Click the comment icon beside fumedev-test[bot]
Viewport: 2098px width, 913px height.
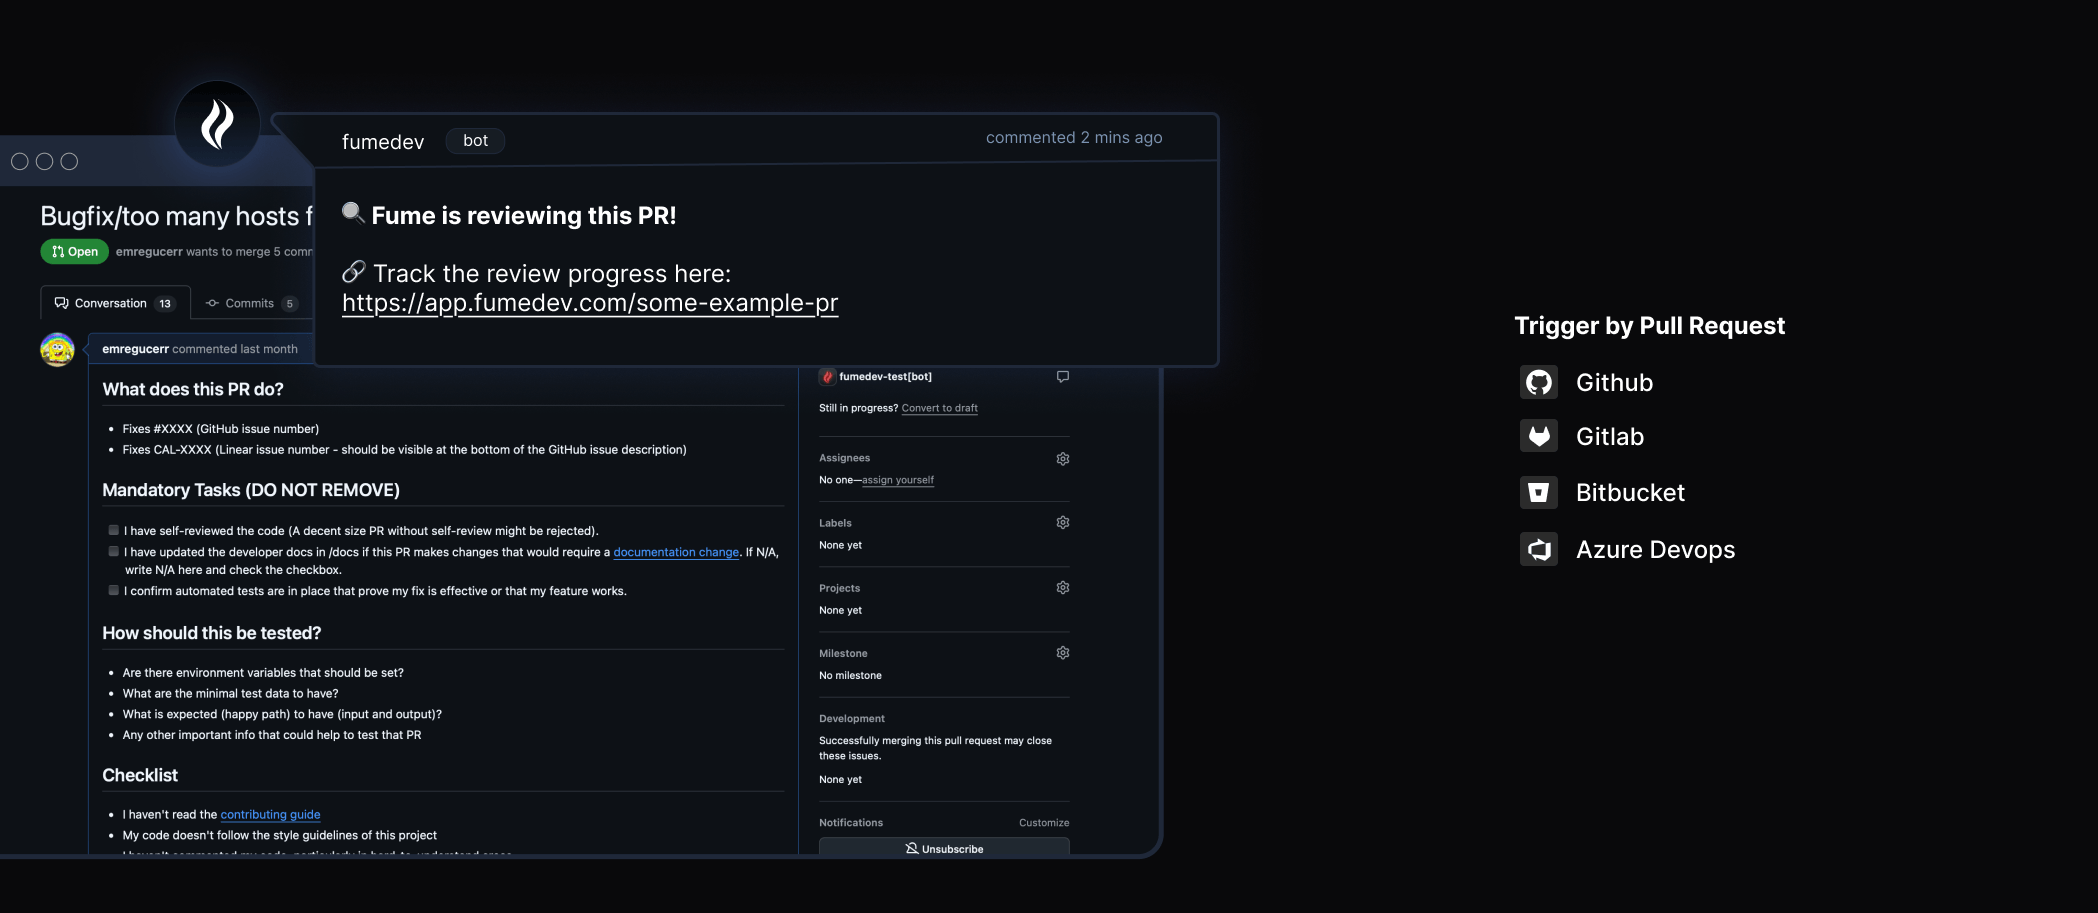1063,377
